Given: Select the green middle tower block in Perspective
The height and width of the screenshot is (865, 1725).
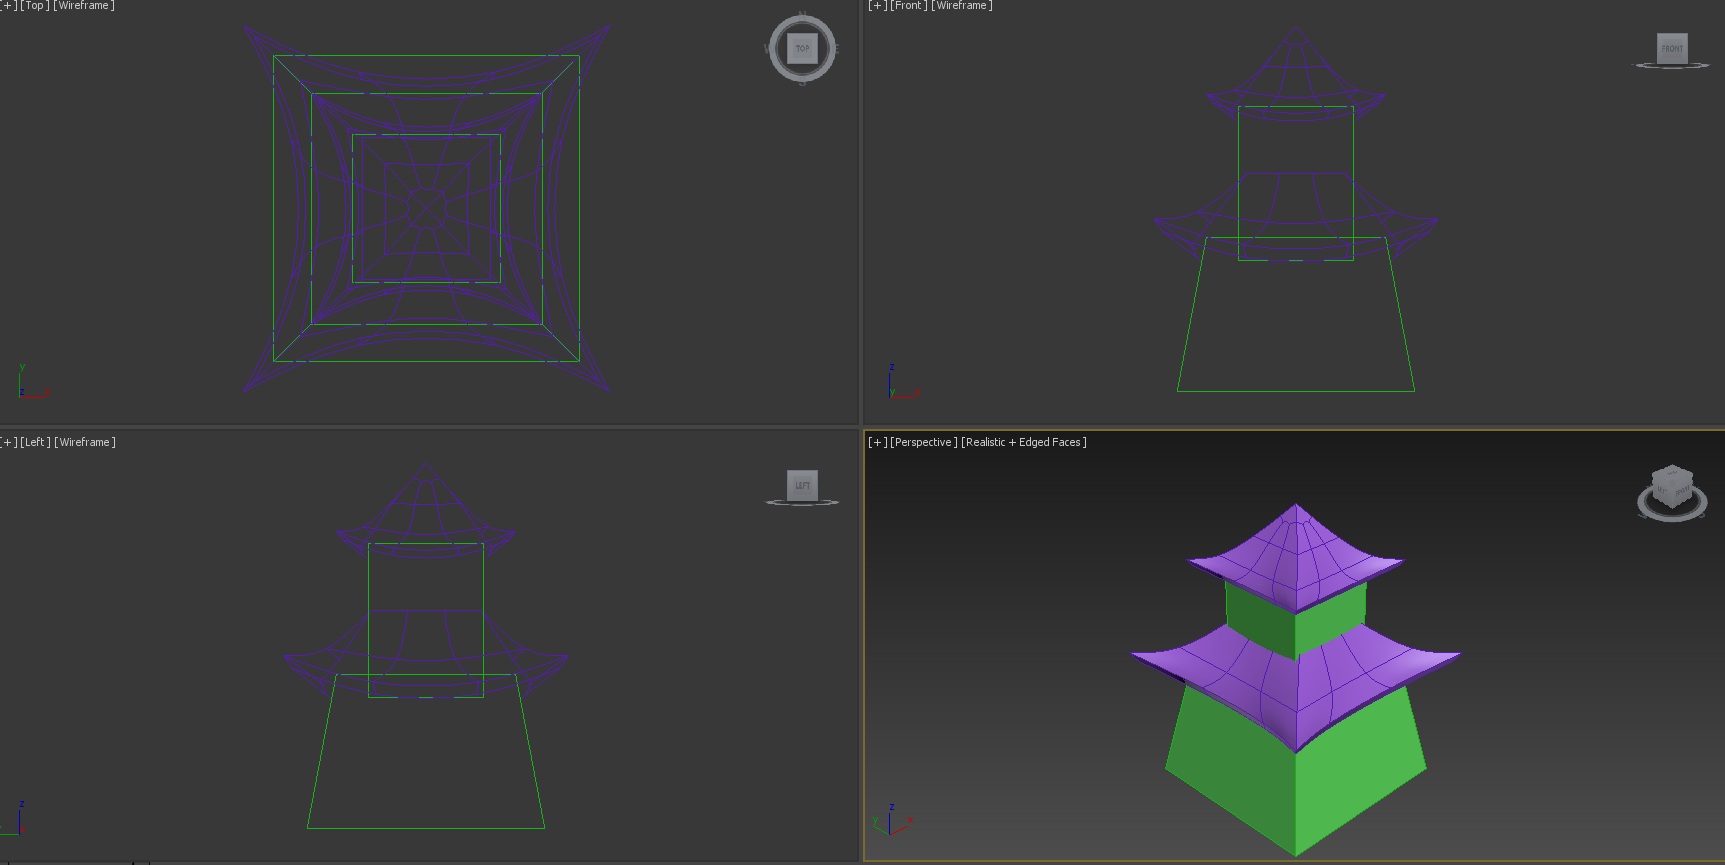Looking at the screenshot, I should [1296, 618].
